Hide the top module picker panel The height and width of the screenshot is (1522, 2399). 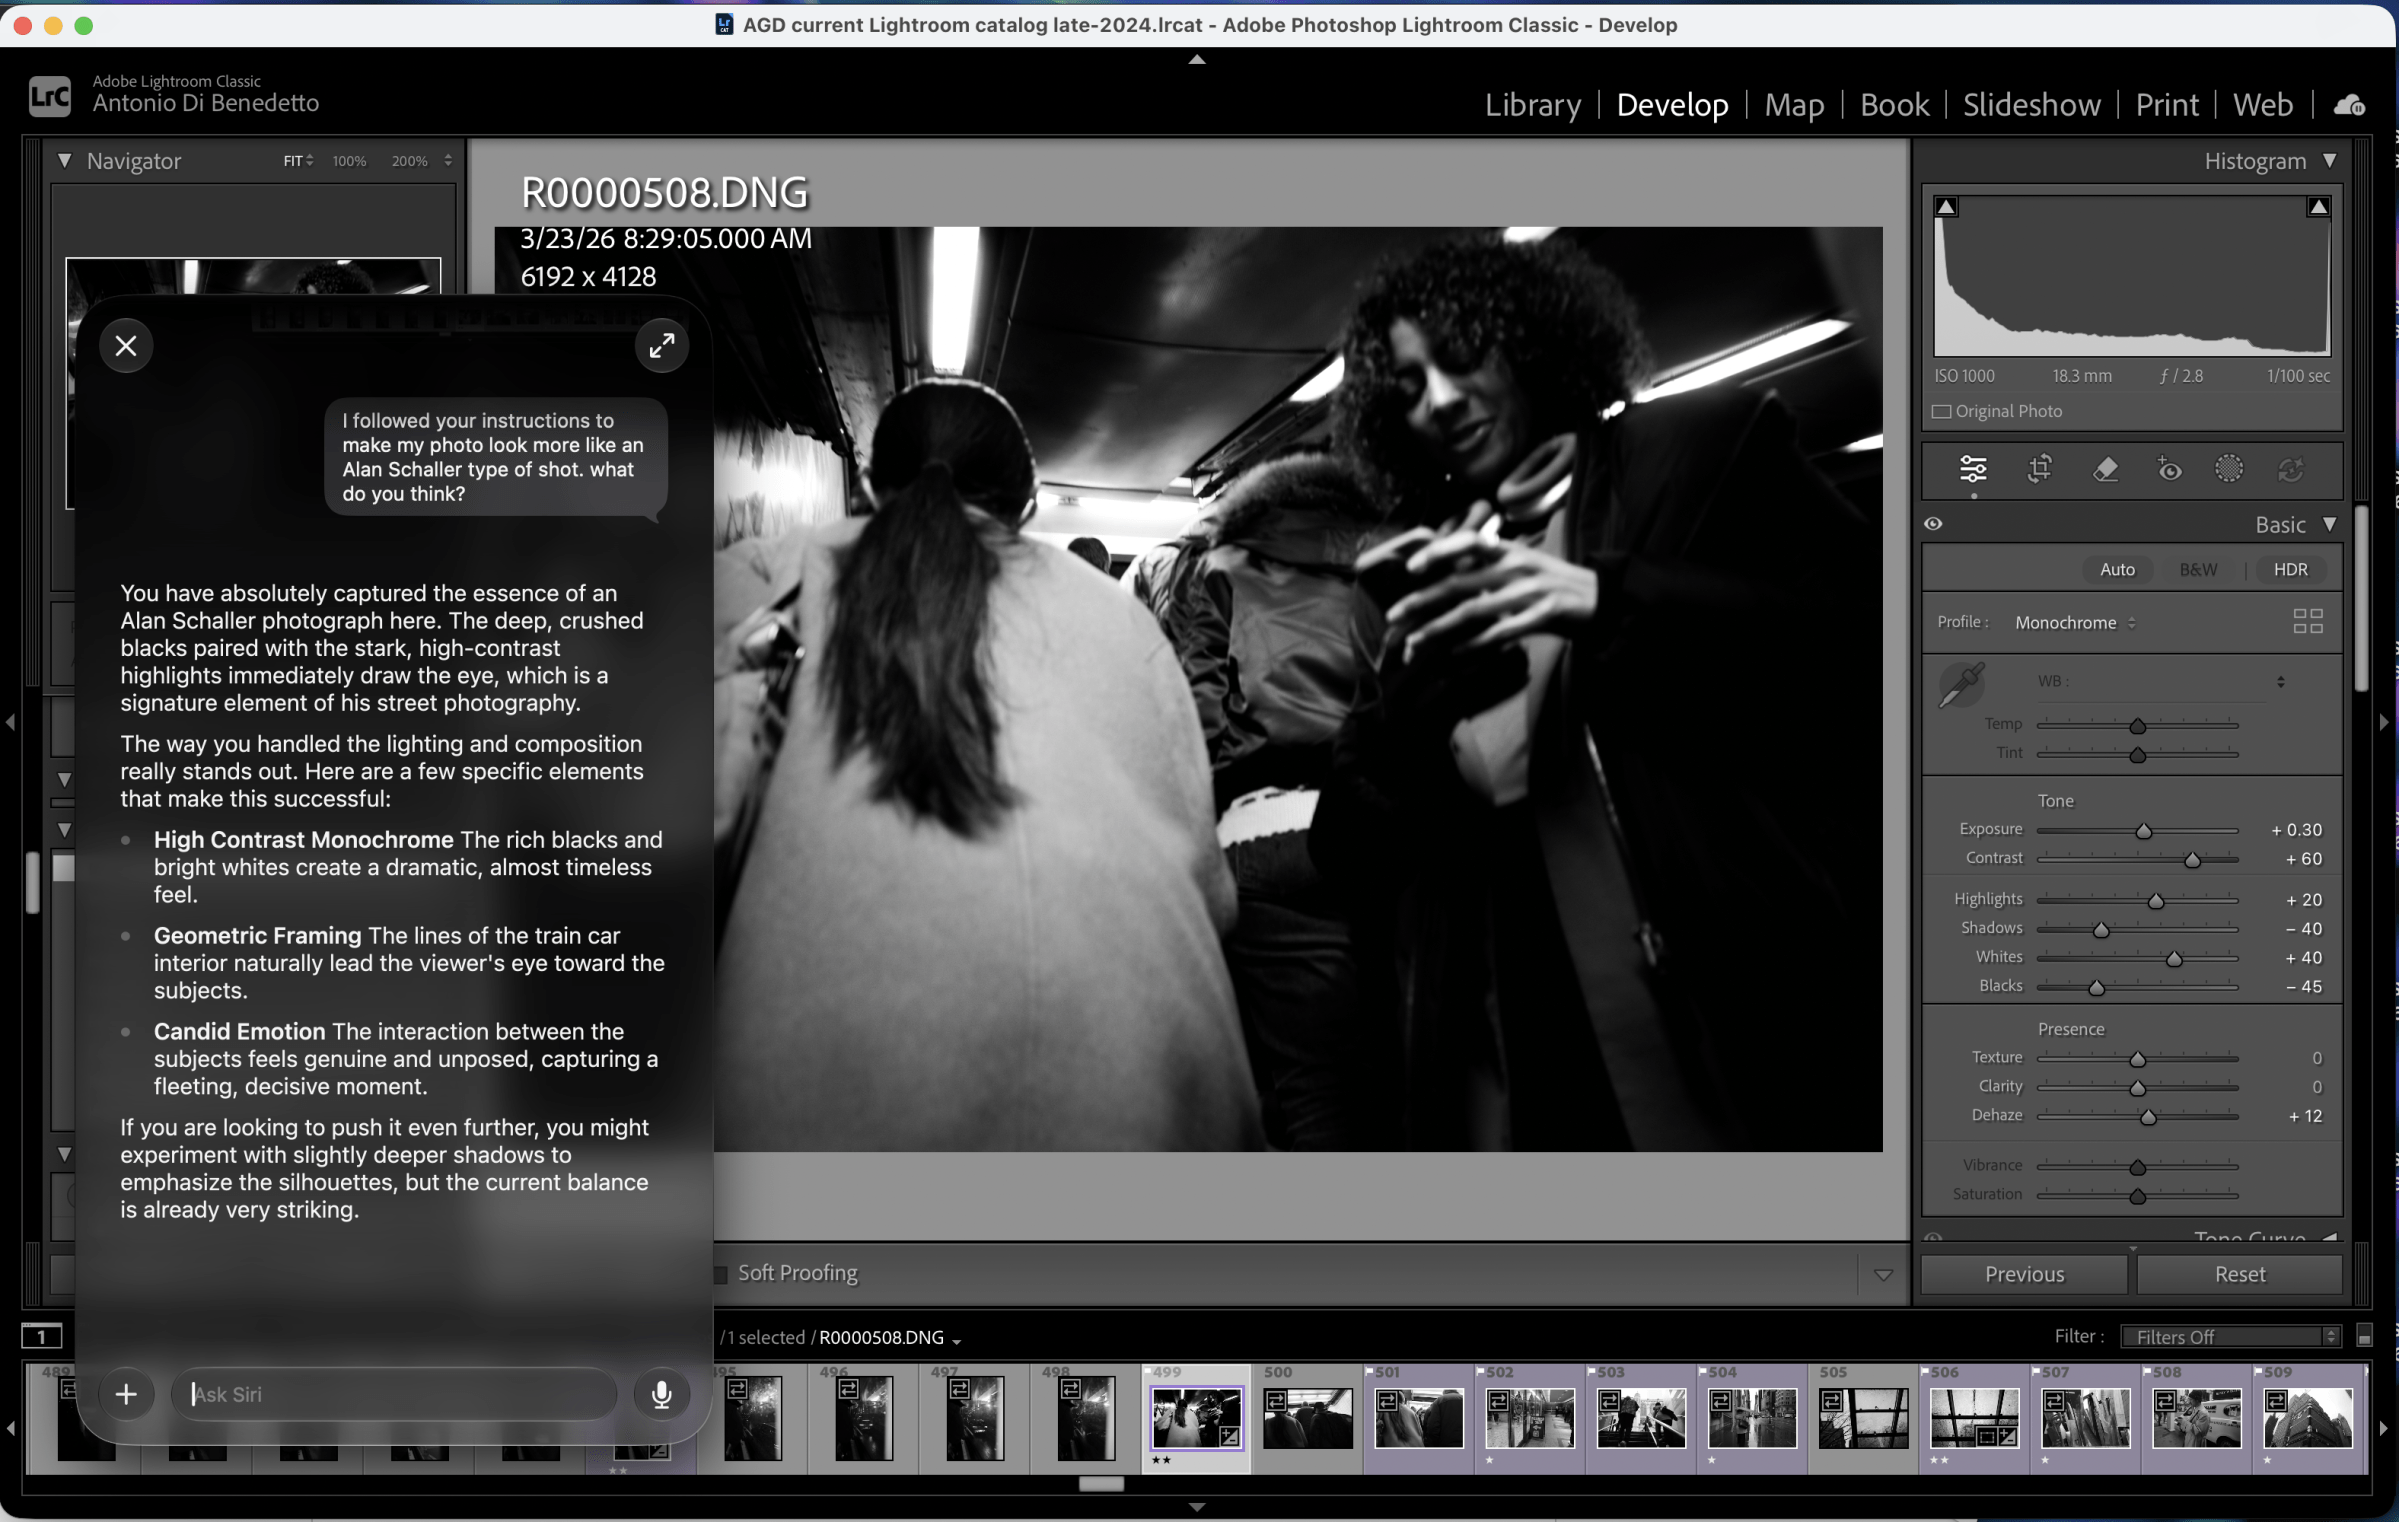click(x=1197, y=59)
